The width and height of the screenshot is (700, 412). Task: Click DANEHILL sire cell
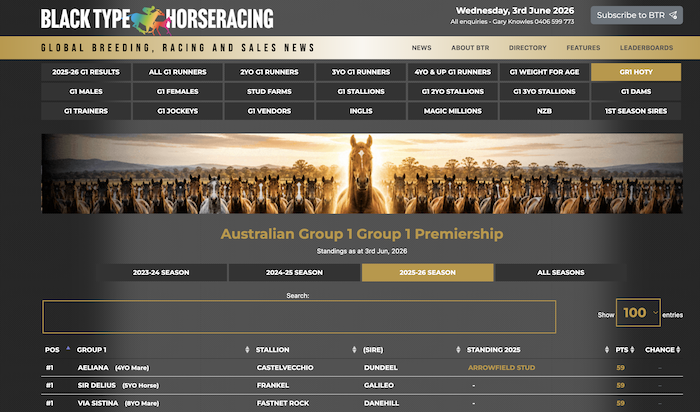381,403
